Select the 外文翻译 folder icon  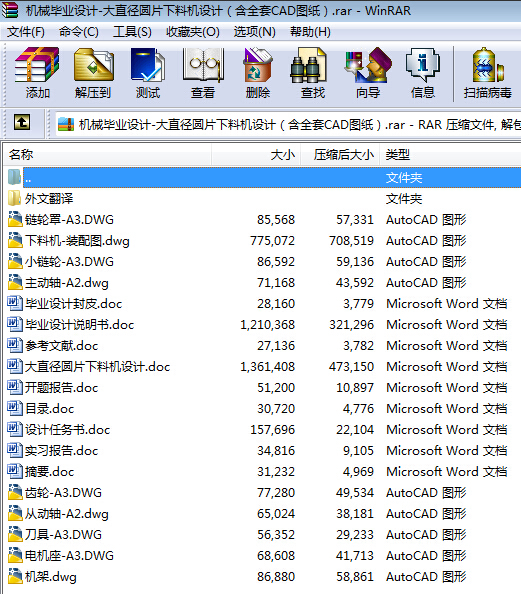(x=14, y=198)
